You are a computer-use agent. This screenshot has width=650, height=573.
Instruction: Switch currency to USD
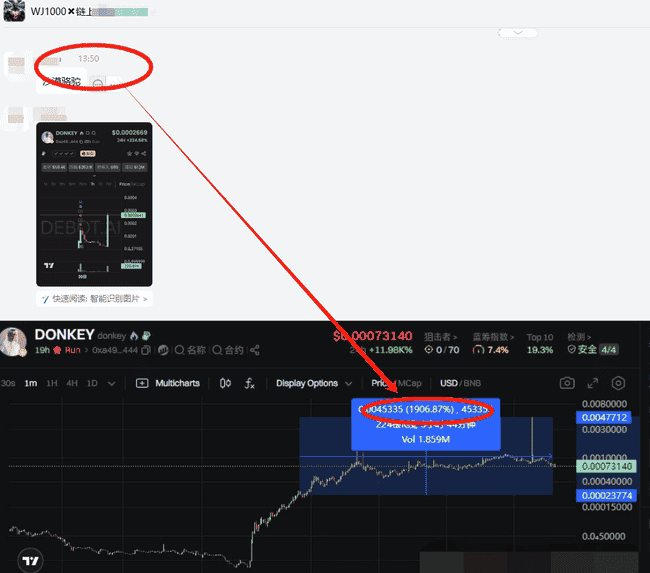point(449,383)
